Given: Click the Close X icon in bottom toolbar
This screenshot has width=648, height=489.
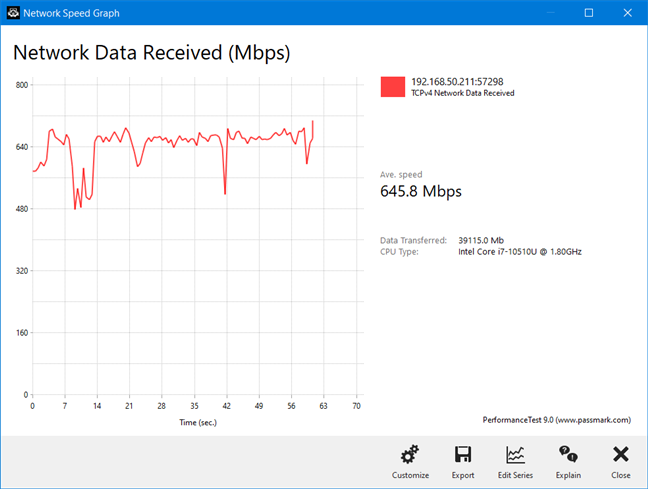Looking at the screenshot, I should pyautogui.click(x=621, y=454).
